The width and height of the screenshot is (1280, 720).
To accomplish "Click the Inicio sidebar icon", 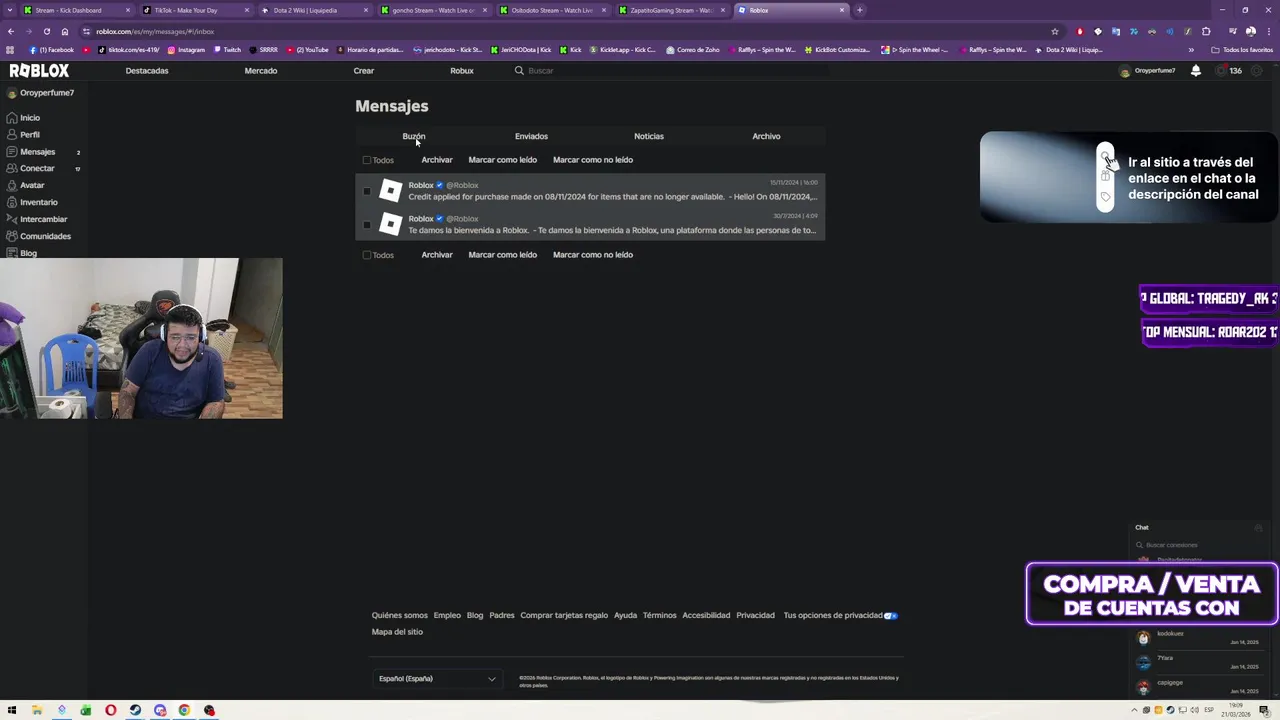I will coord(12,118).
